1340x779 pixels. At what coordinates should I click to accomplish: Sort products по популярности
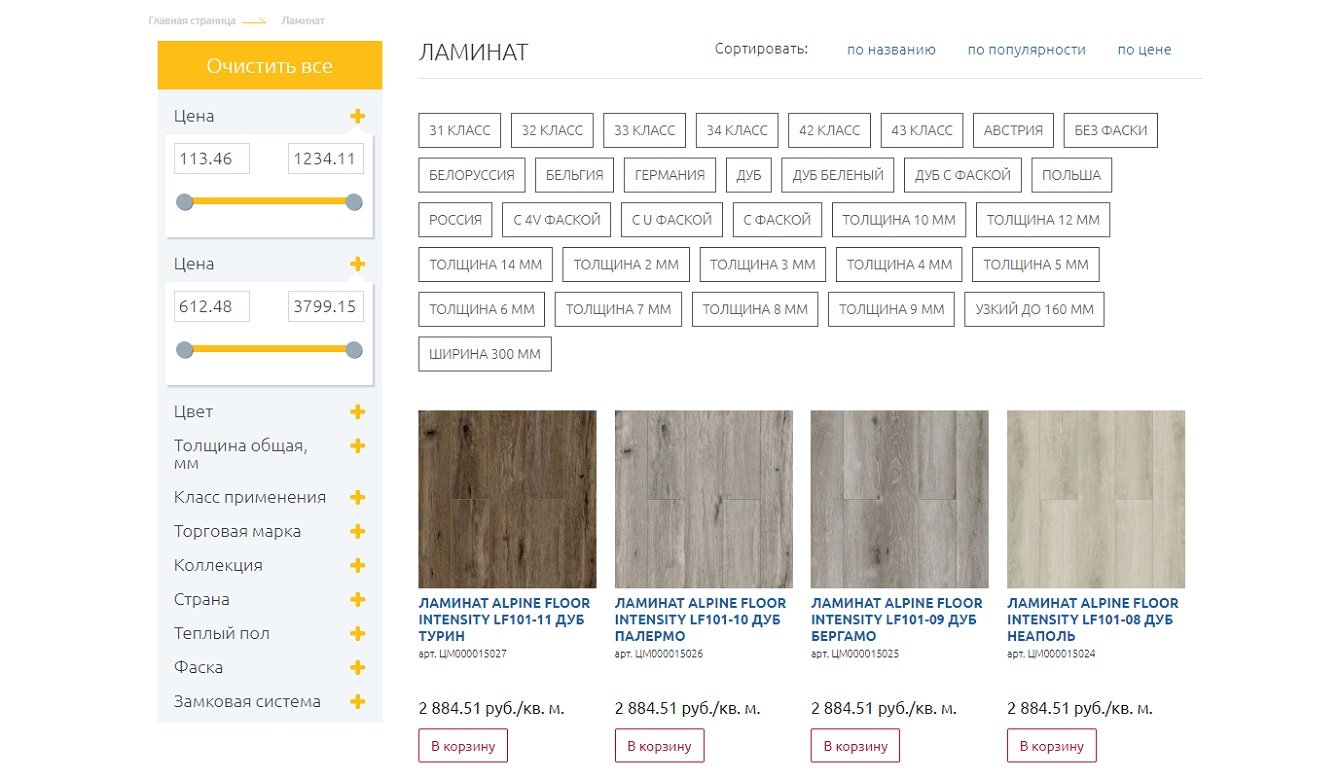1026,50
